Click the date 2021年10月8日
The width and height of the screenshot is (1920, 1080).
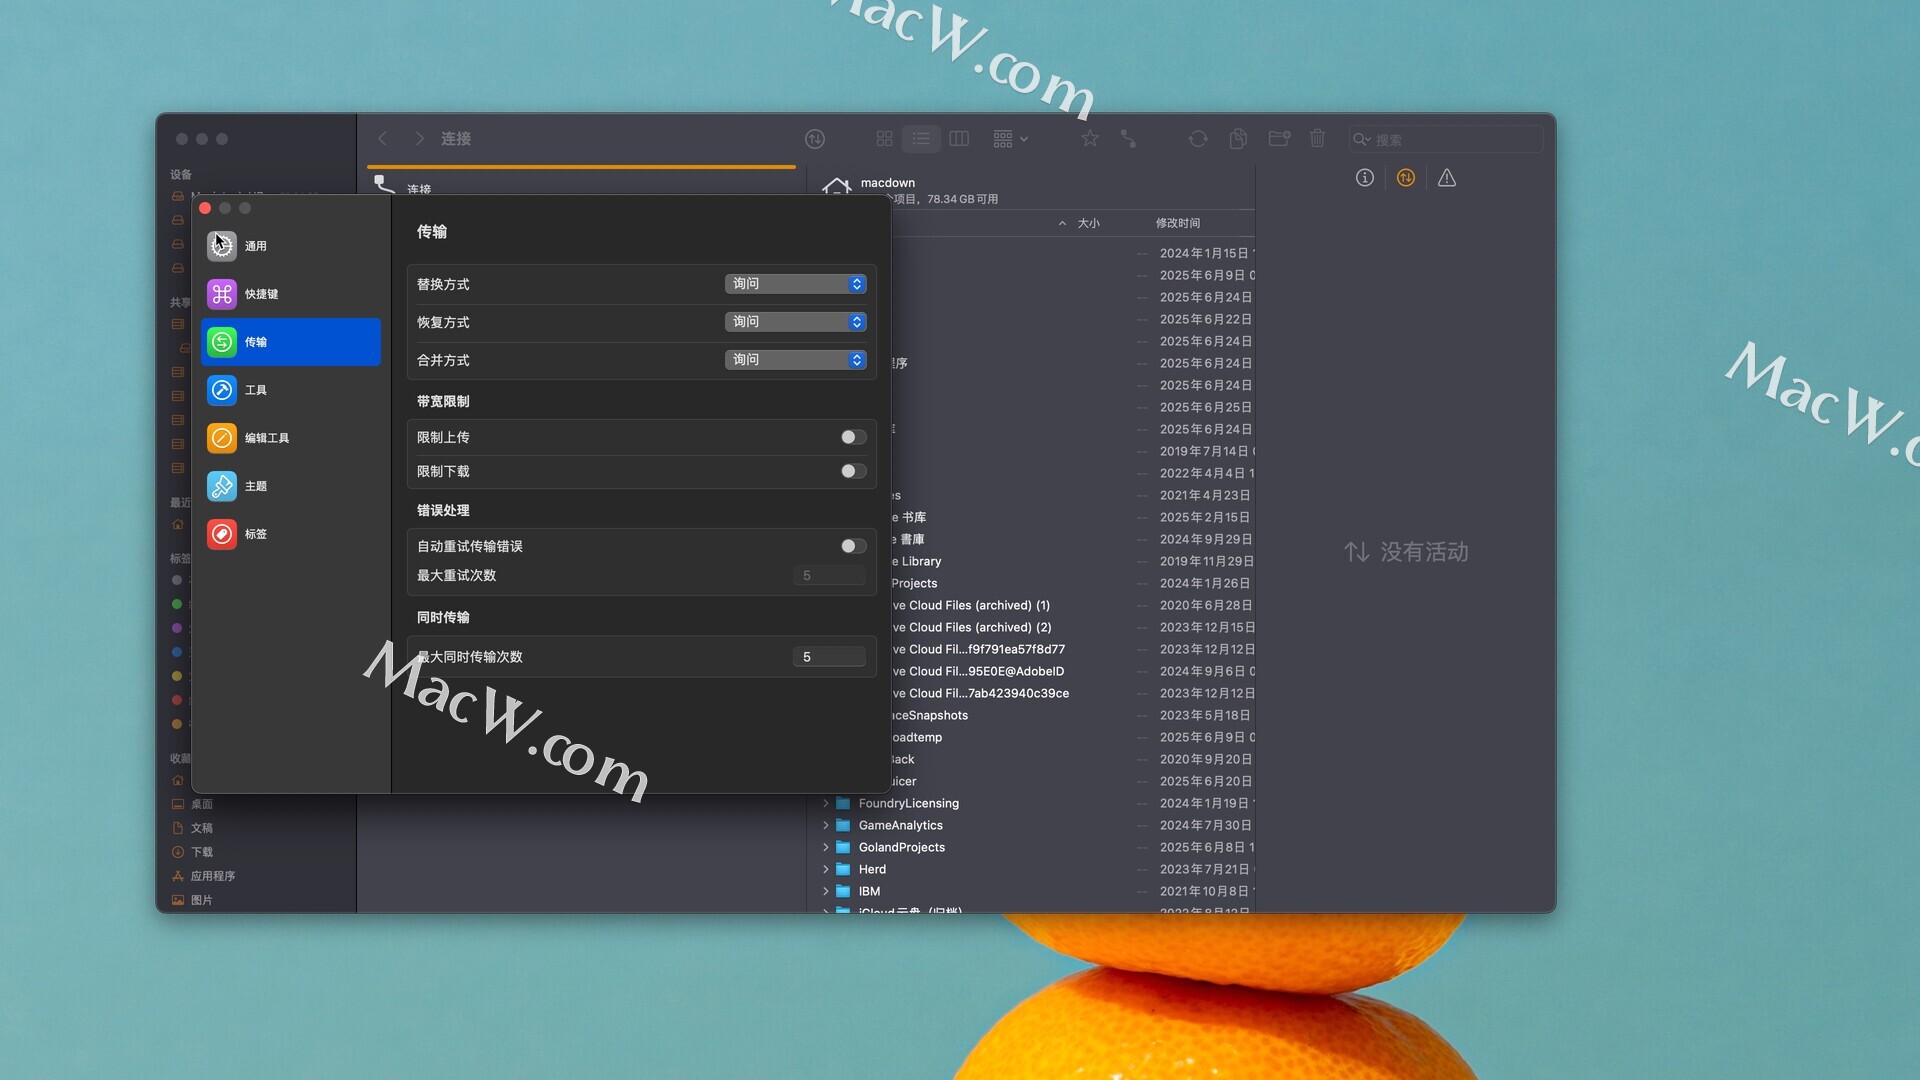[1204, 891]
